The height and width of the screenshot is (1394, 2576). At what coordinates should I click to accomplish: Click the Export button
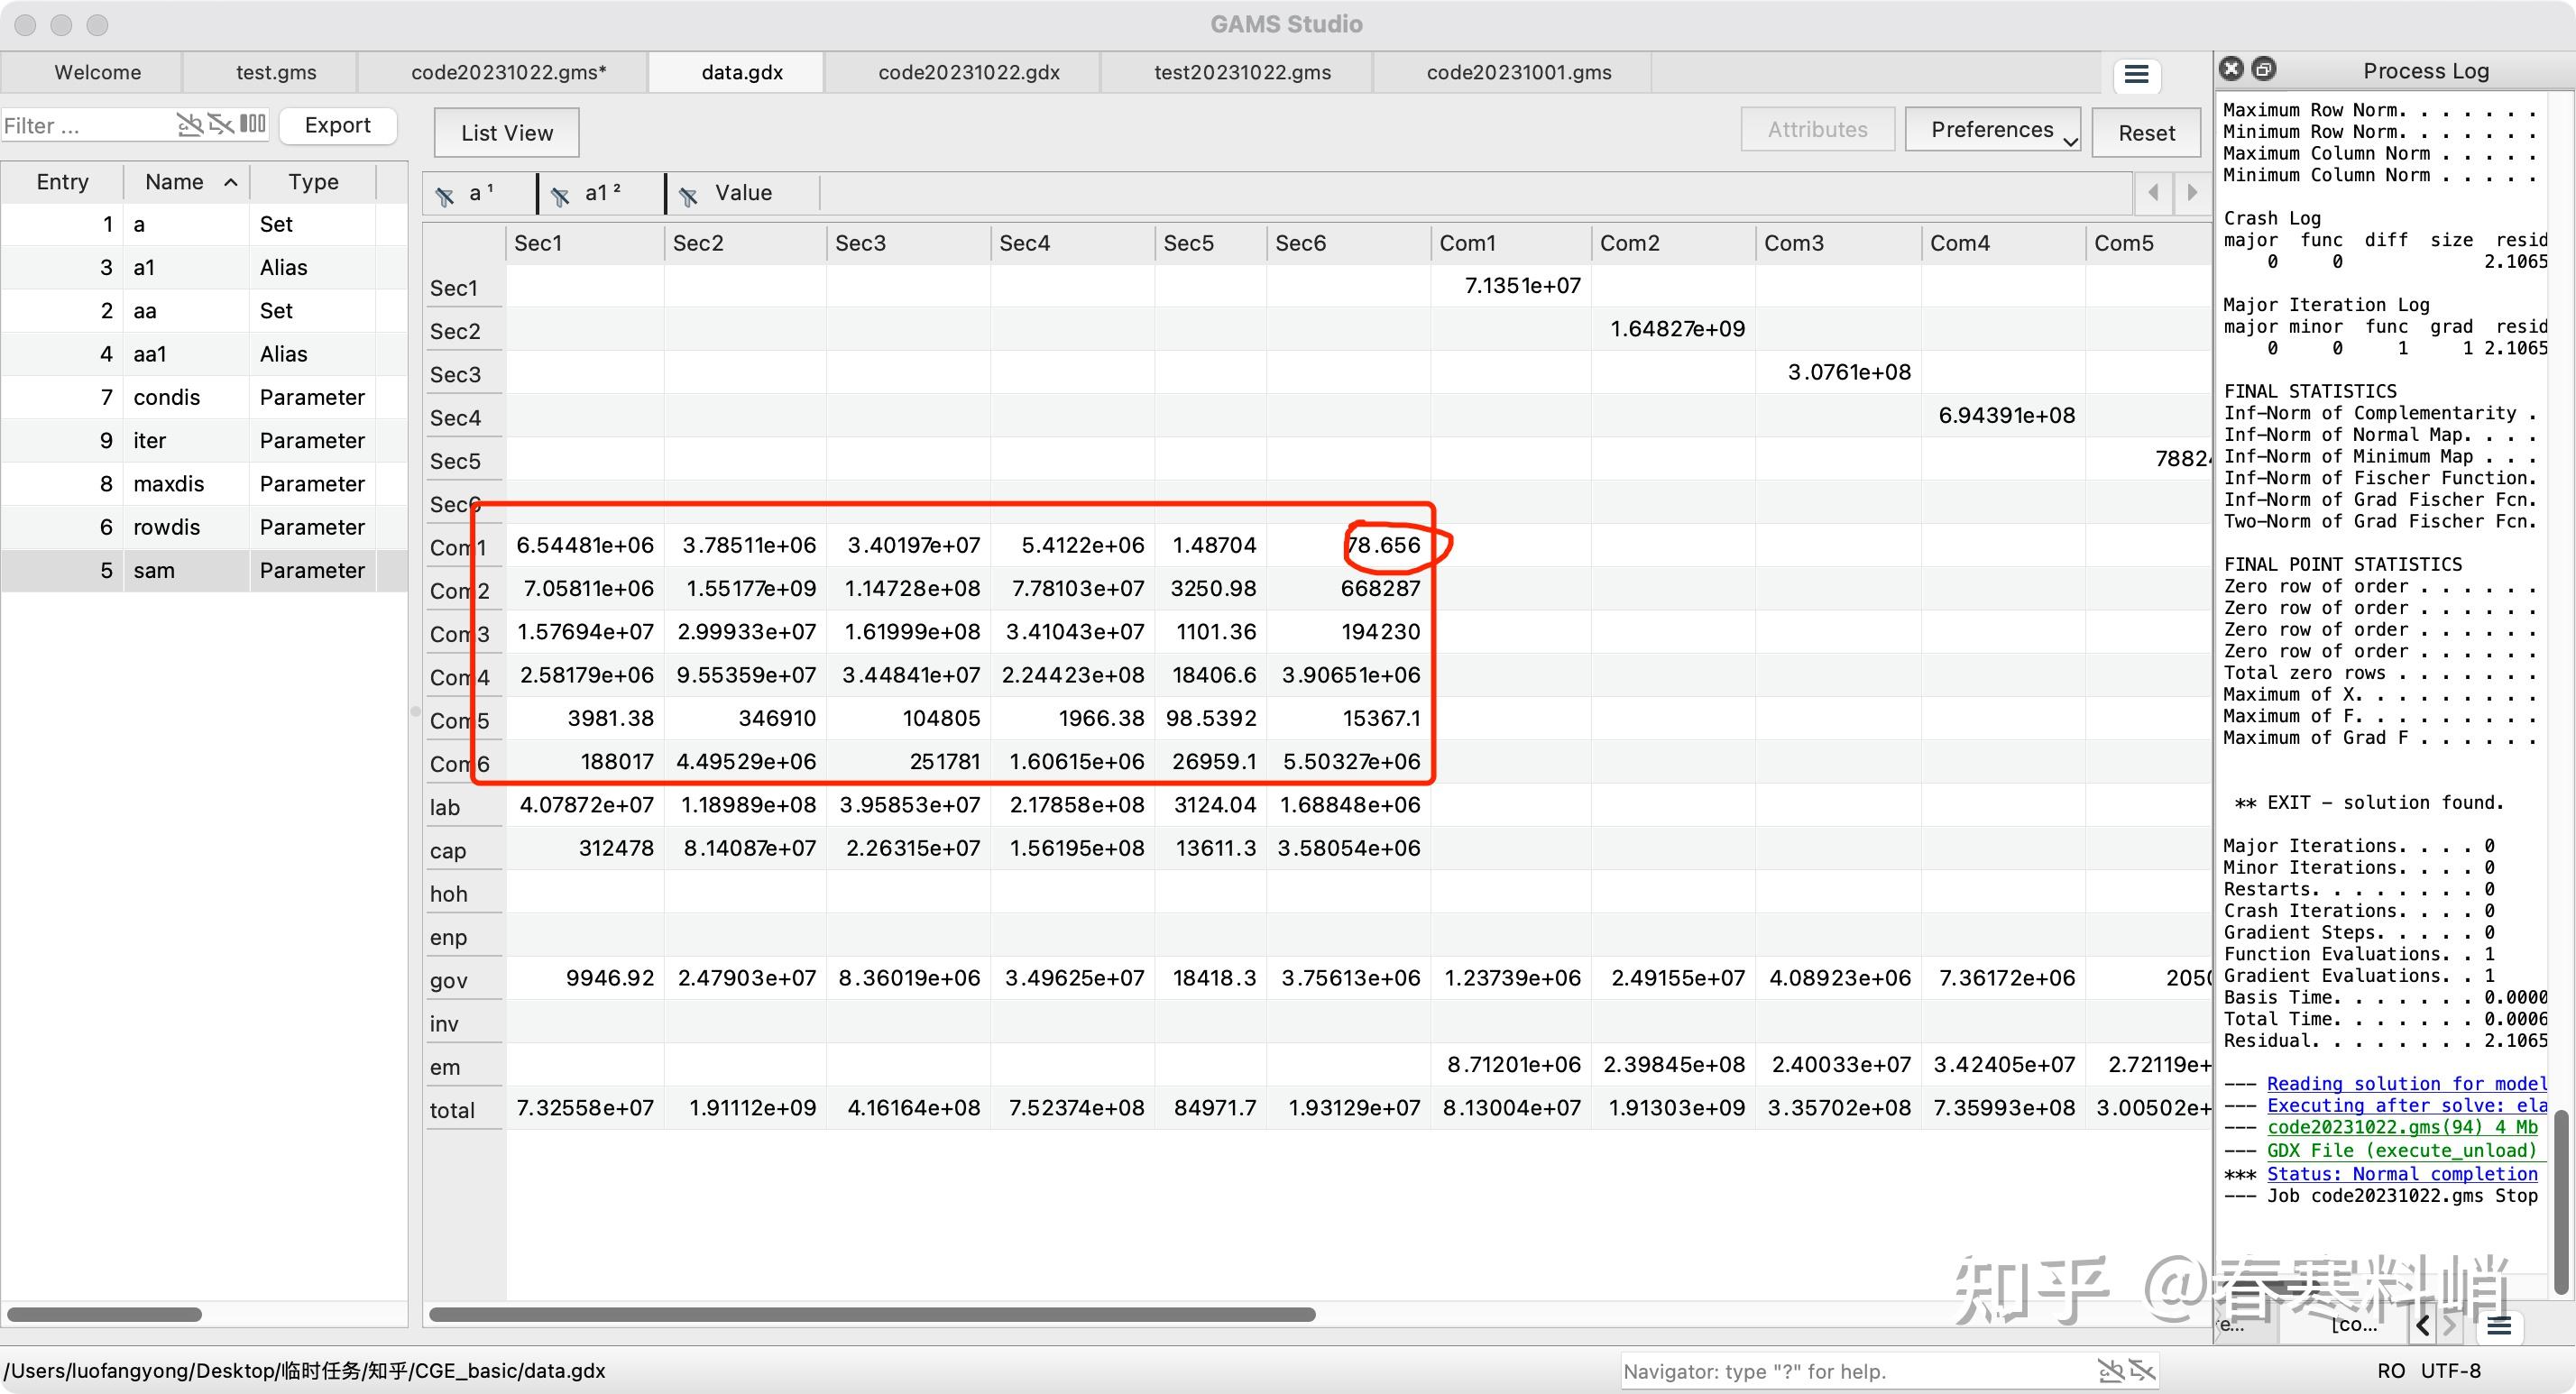tap(337, 125)
